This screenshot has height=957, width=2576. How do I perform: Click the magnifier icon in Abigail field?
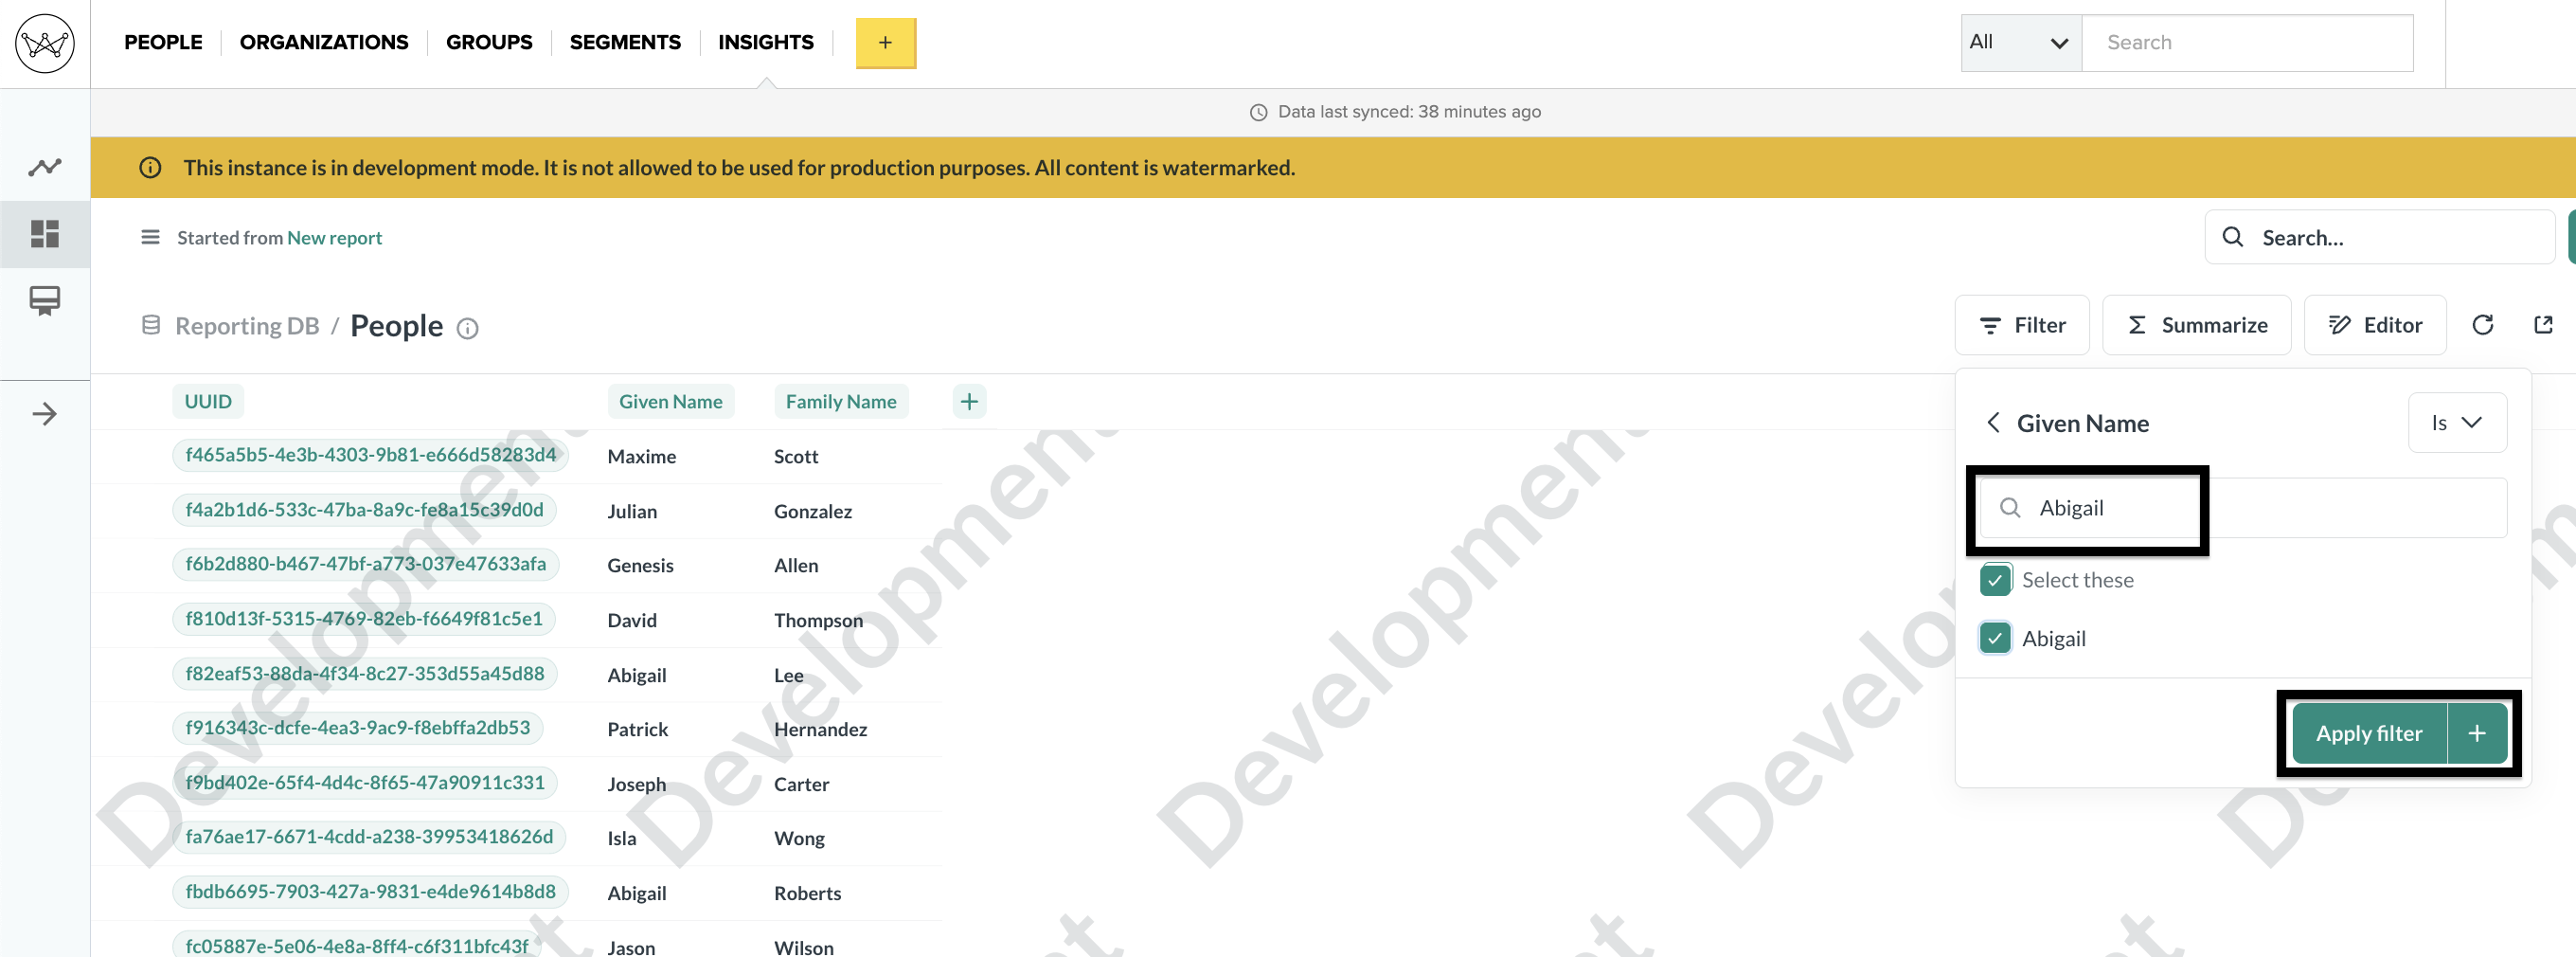pos(2010,508)
